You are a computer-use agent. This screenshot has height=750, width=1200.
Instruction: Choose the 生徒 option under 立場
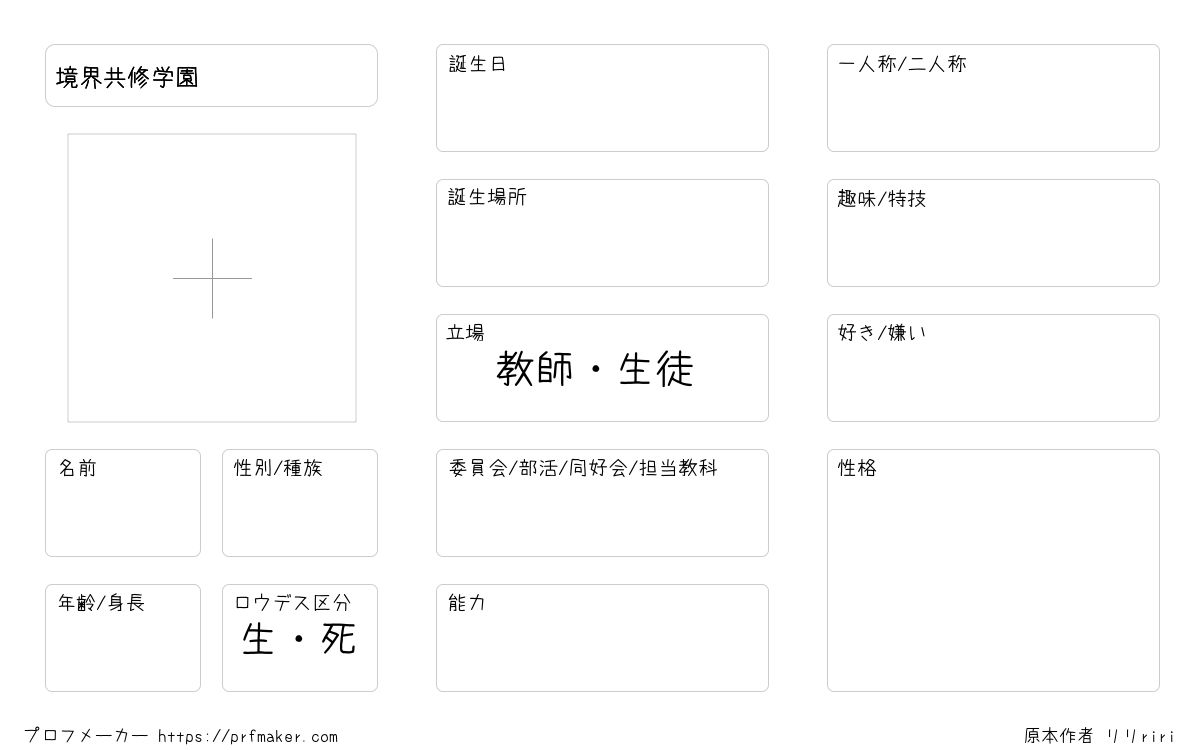(656, 370)
